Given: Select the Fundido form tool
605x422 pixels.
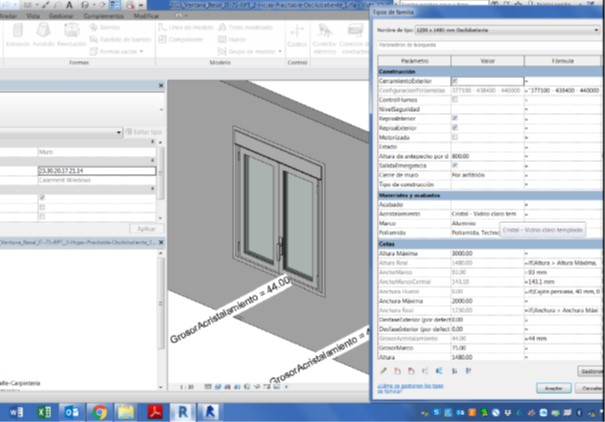Looking at the screenshot, I should point(43,35).
